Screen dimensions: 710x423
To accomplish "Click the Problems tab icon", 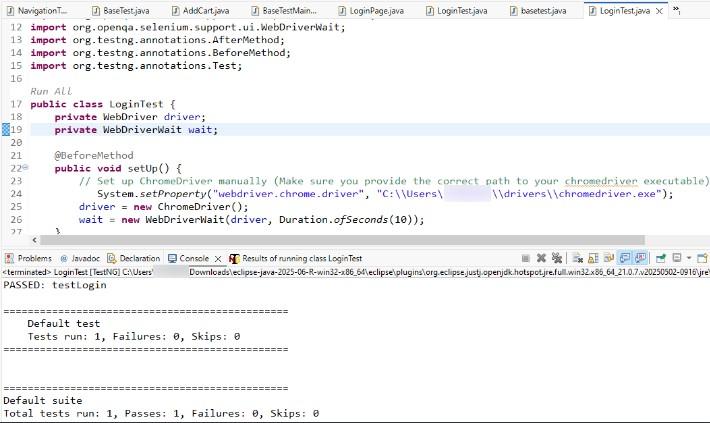I will click(x=9, y=258).
